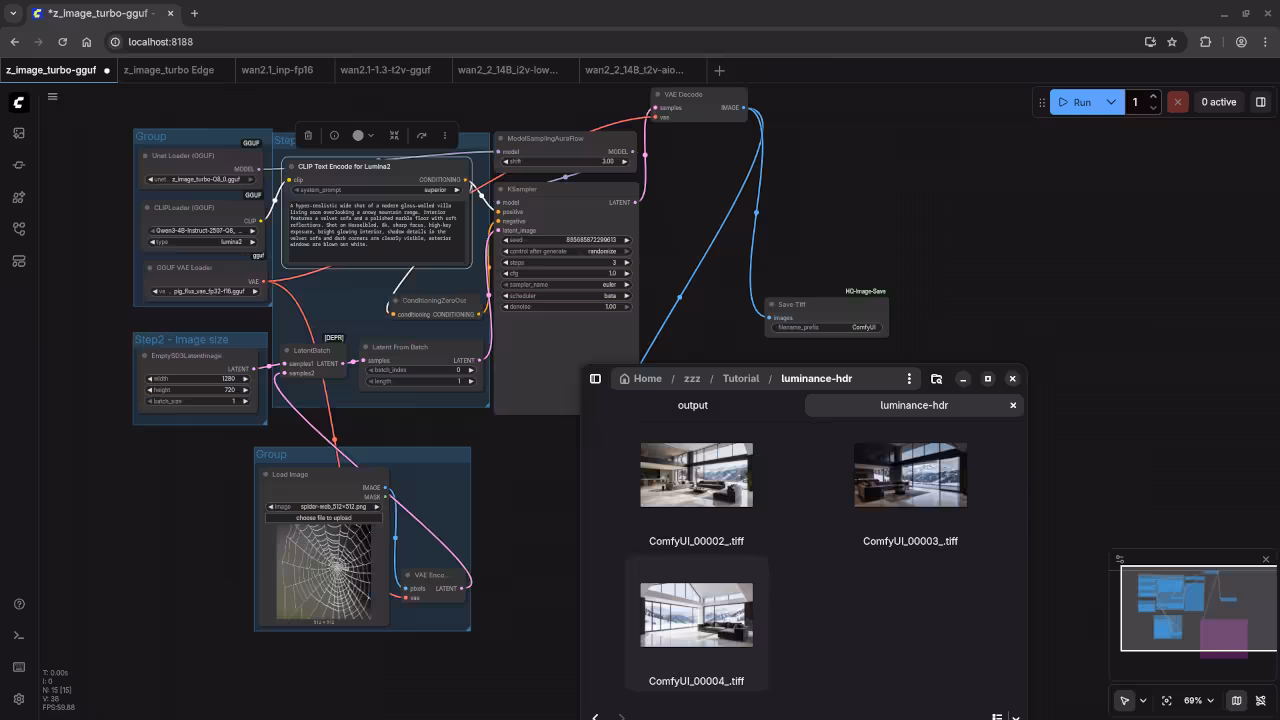The image size is (1280, 720).
Task: Toggle the right side panel in ComfyUI
Action: tap(1260, 102)
